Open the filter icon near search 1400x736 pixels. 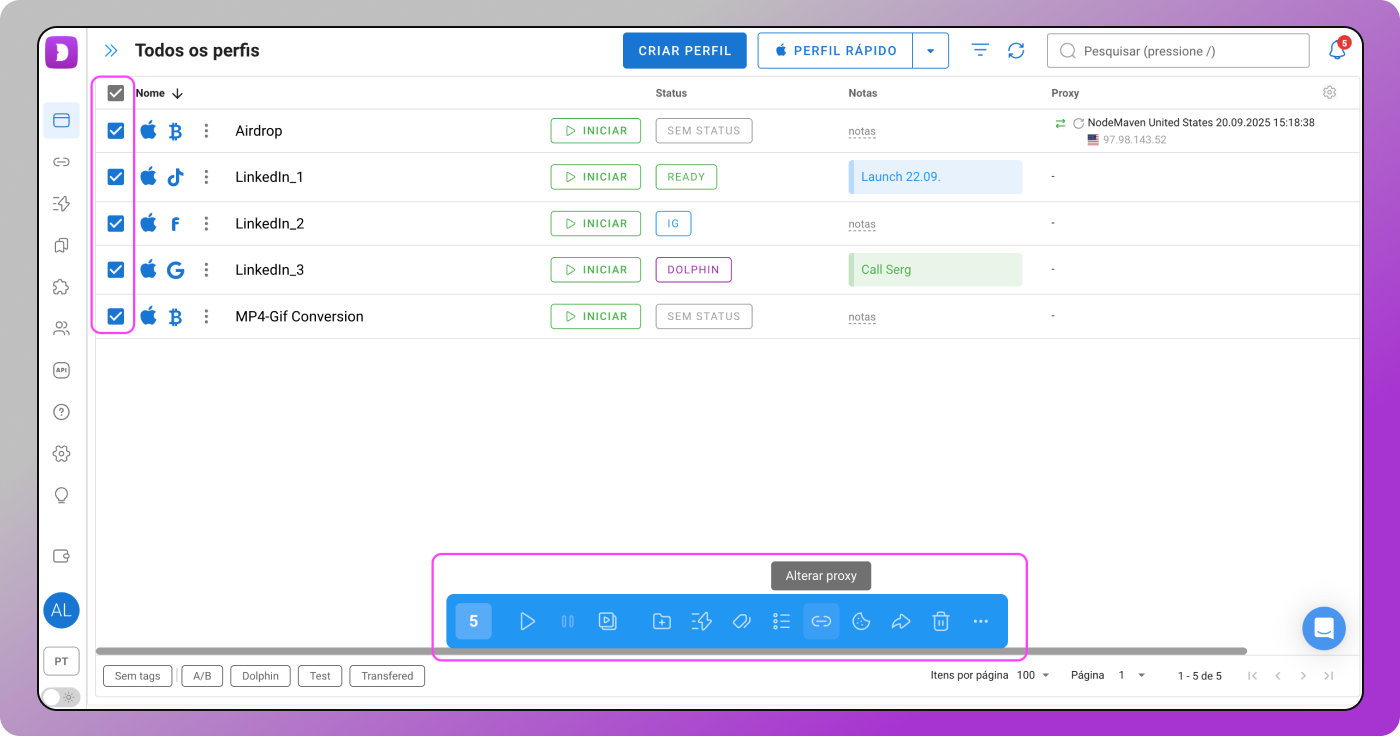(x=980, y=50)
